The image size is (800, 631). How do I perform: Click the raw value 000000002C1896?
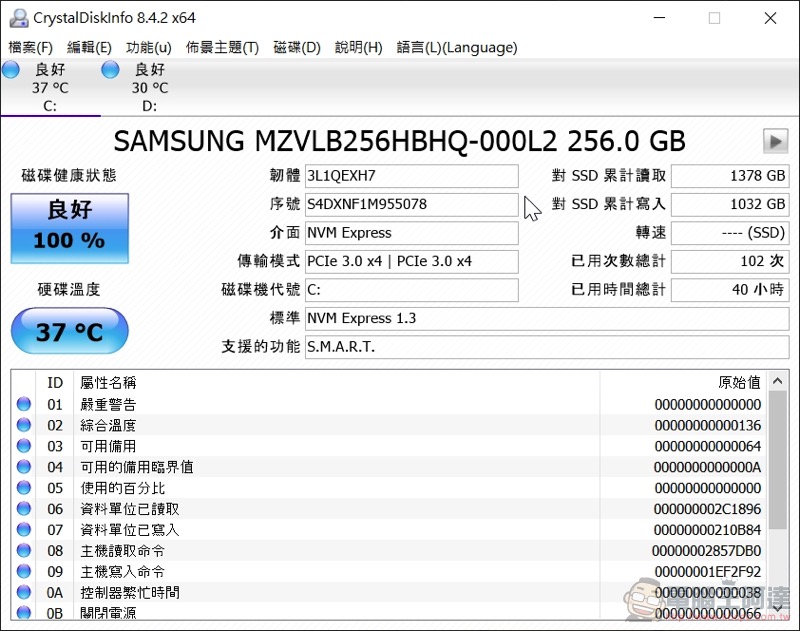708,509
